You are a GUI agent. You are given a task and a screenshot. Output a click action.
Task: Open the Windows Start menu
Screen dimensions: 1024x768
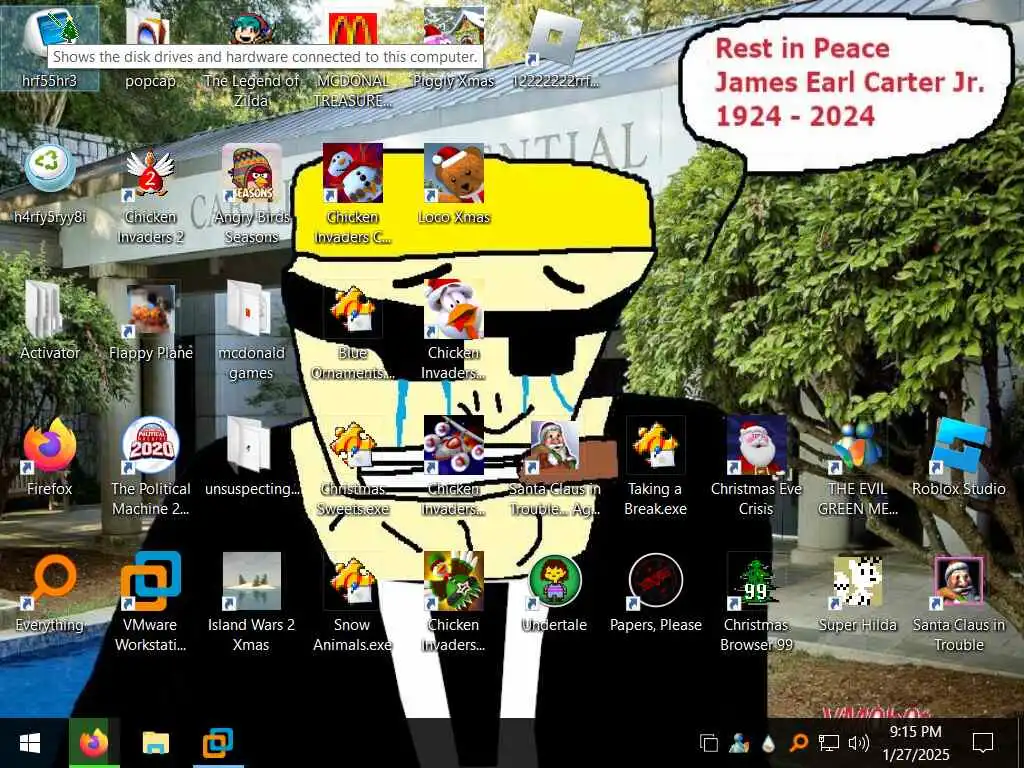30,743
